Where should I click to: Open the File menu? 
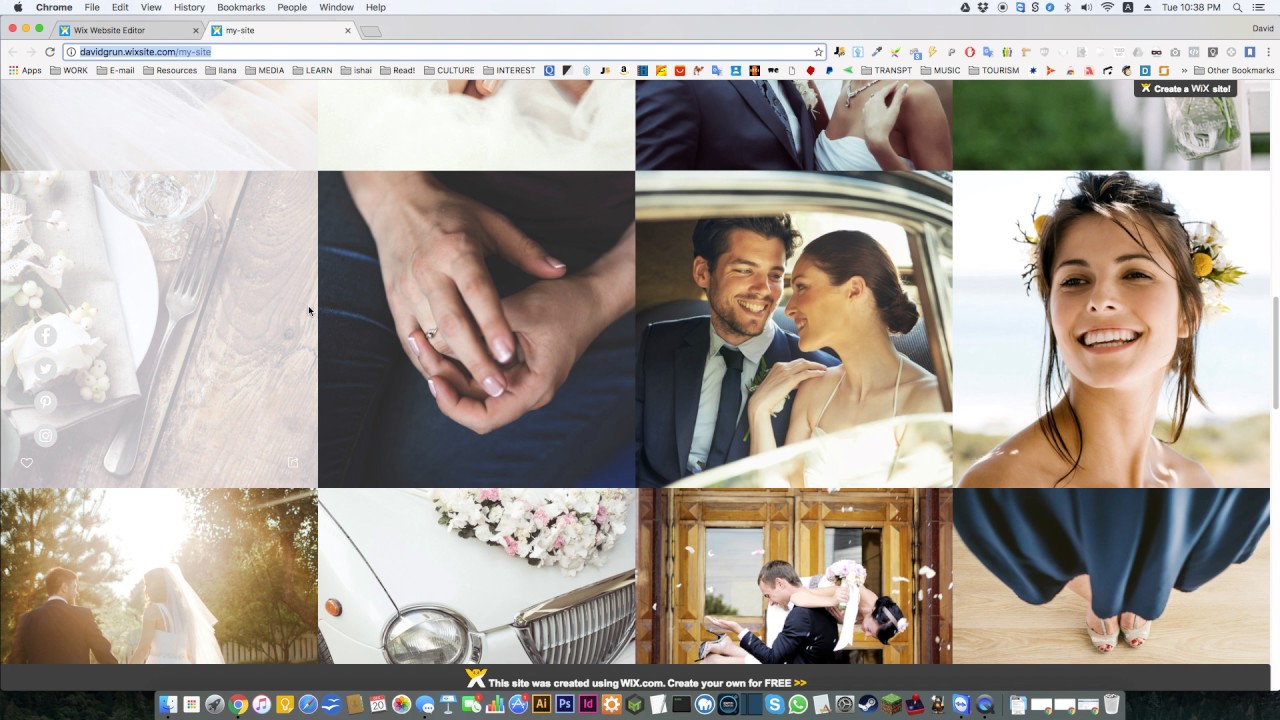(92, 7)
